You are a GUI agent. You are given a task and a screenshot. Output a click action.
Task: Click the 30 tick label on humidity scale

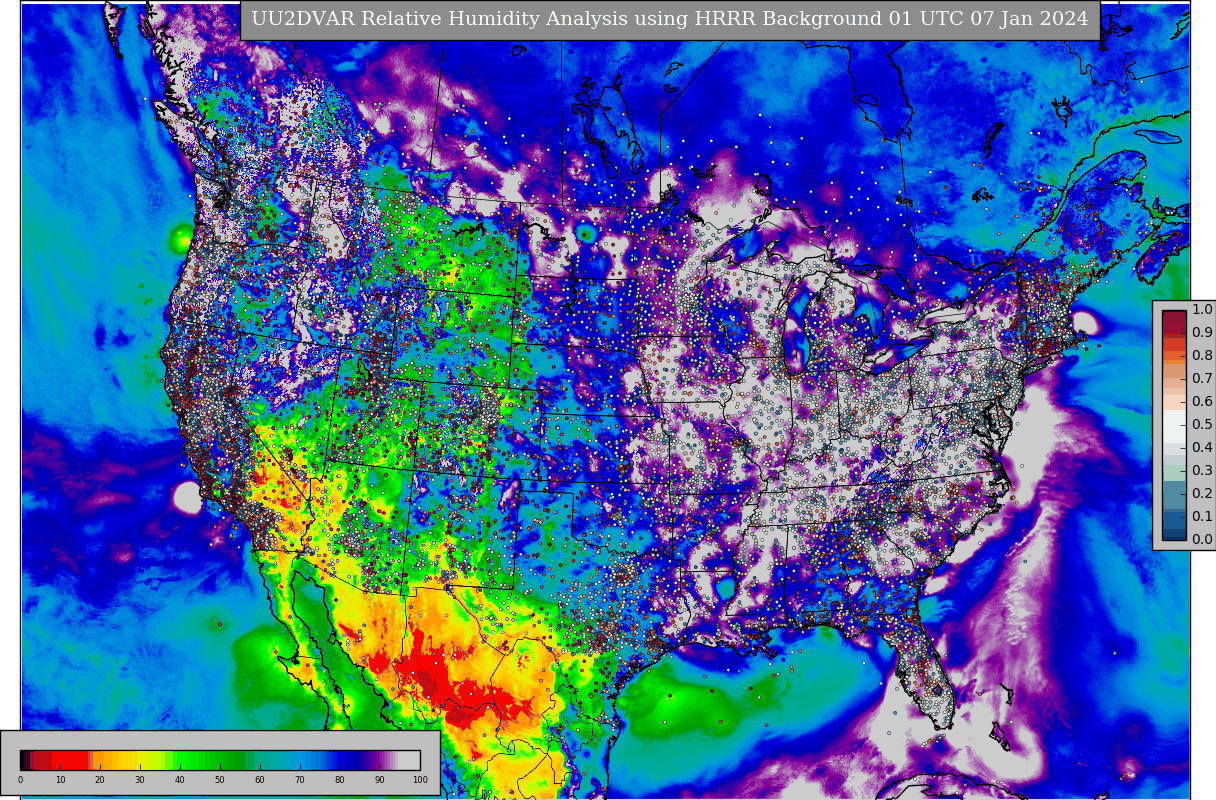140,780
